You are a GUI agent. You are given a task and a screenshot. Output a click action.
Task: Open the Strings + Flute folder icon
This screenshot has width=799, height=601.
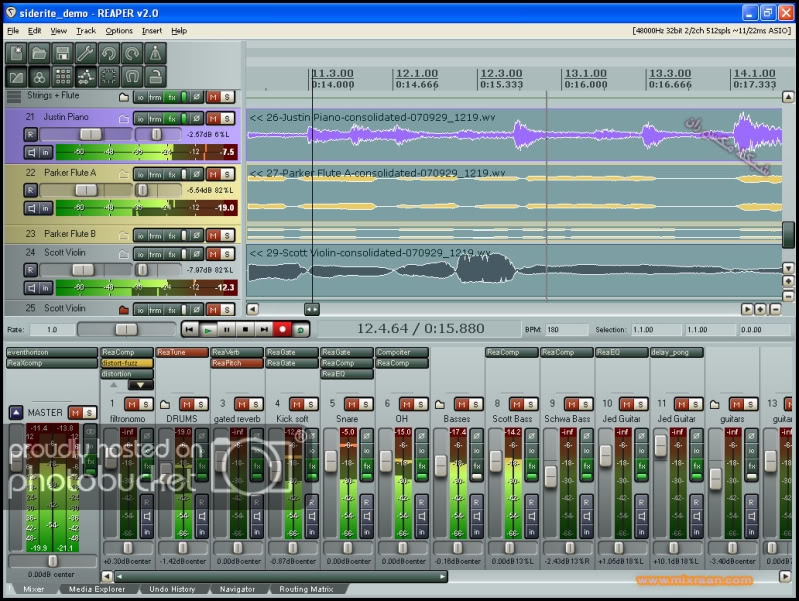(123, 97)
